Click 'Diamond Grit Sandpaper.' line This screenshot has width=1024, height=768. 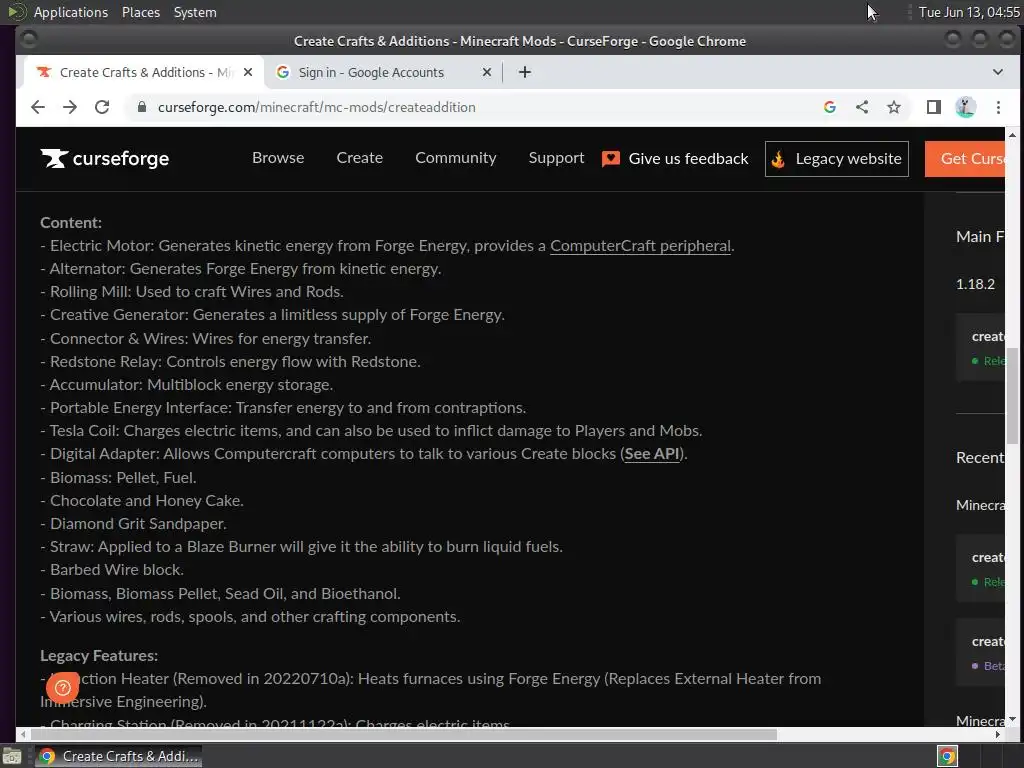(x=133, y=524)
